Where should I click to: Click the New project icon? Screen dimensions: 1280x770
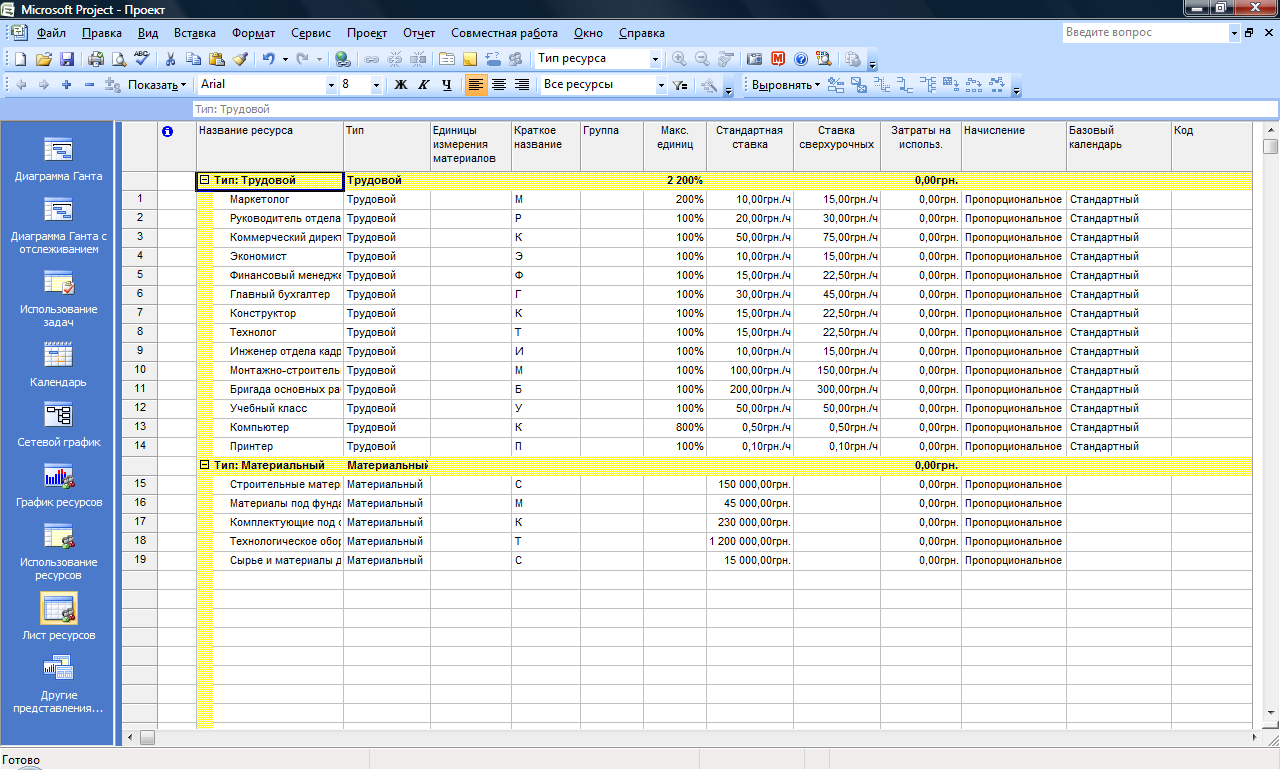tap(20, 59)
